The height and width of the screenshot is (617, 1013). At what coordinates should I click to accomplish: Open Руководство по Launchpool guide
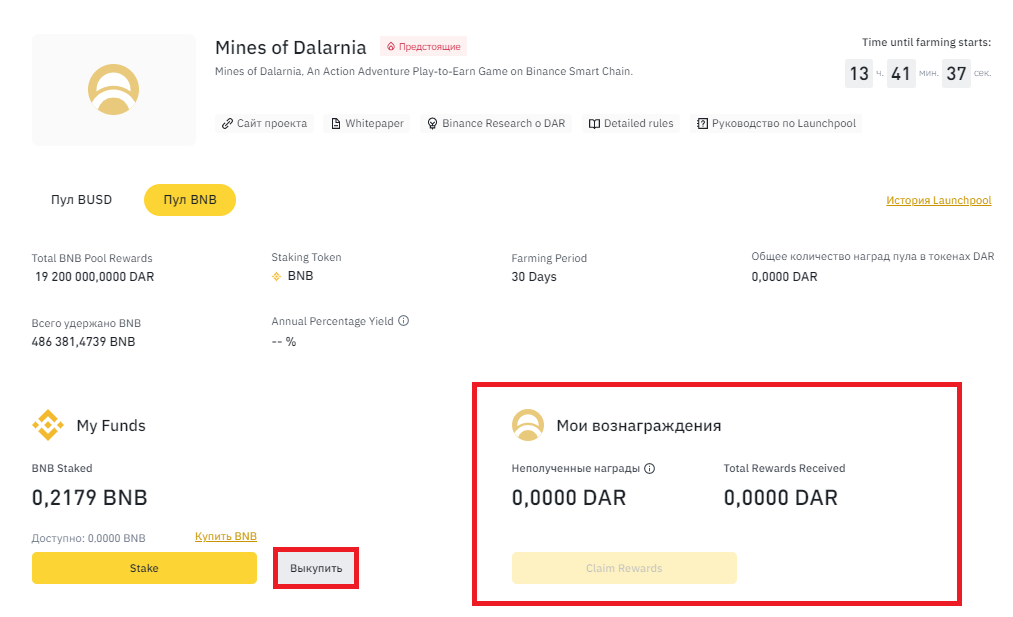777,123
